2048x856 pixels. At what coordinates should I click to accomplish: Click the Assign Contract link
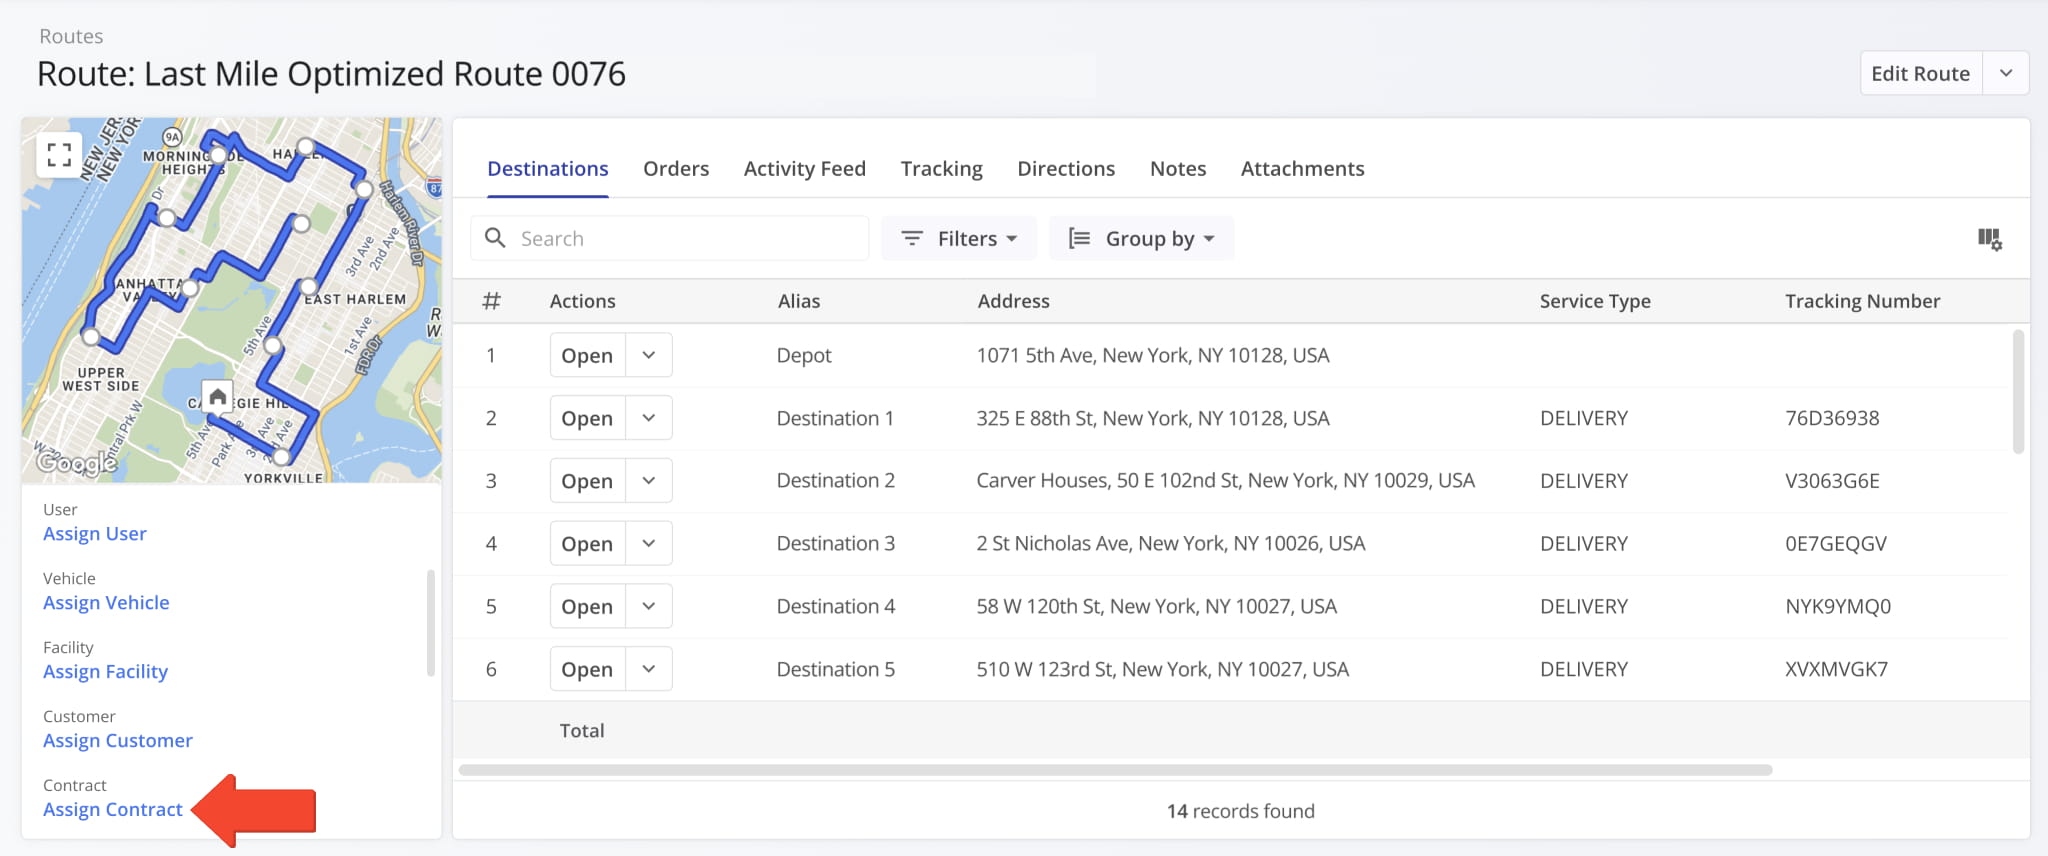(113, 809)
